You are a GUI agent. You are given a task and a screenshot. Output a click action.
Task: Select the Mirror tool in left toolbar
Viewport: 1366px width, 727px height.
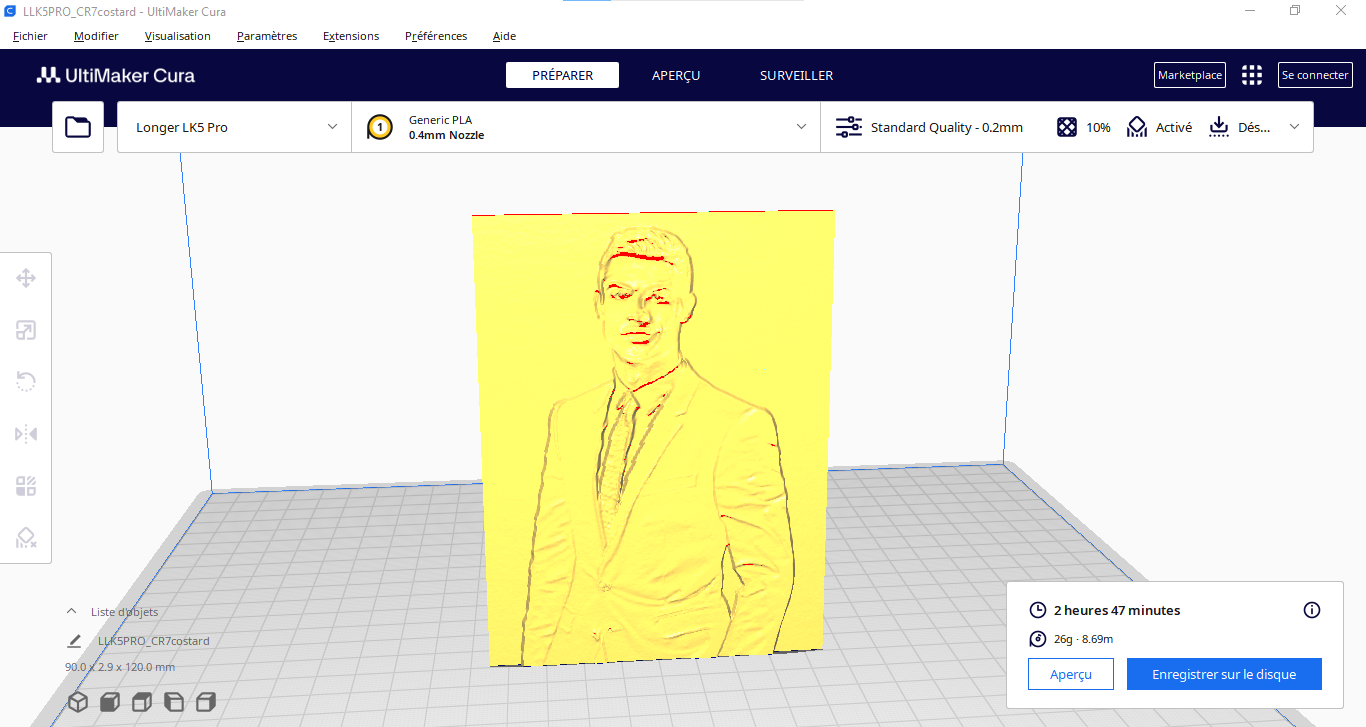pos(26,434)
